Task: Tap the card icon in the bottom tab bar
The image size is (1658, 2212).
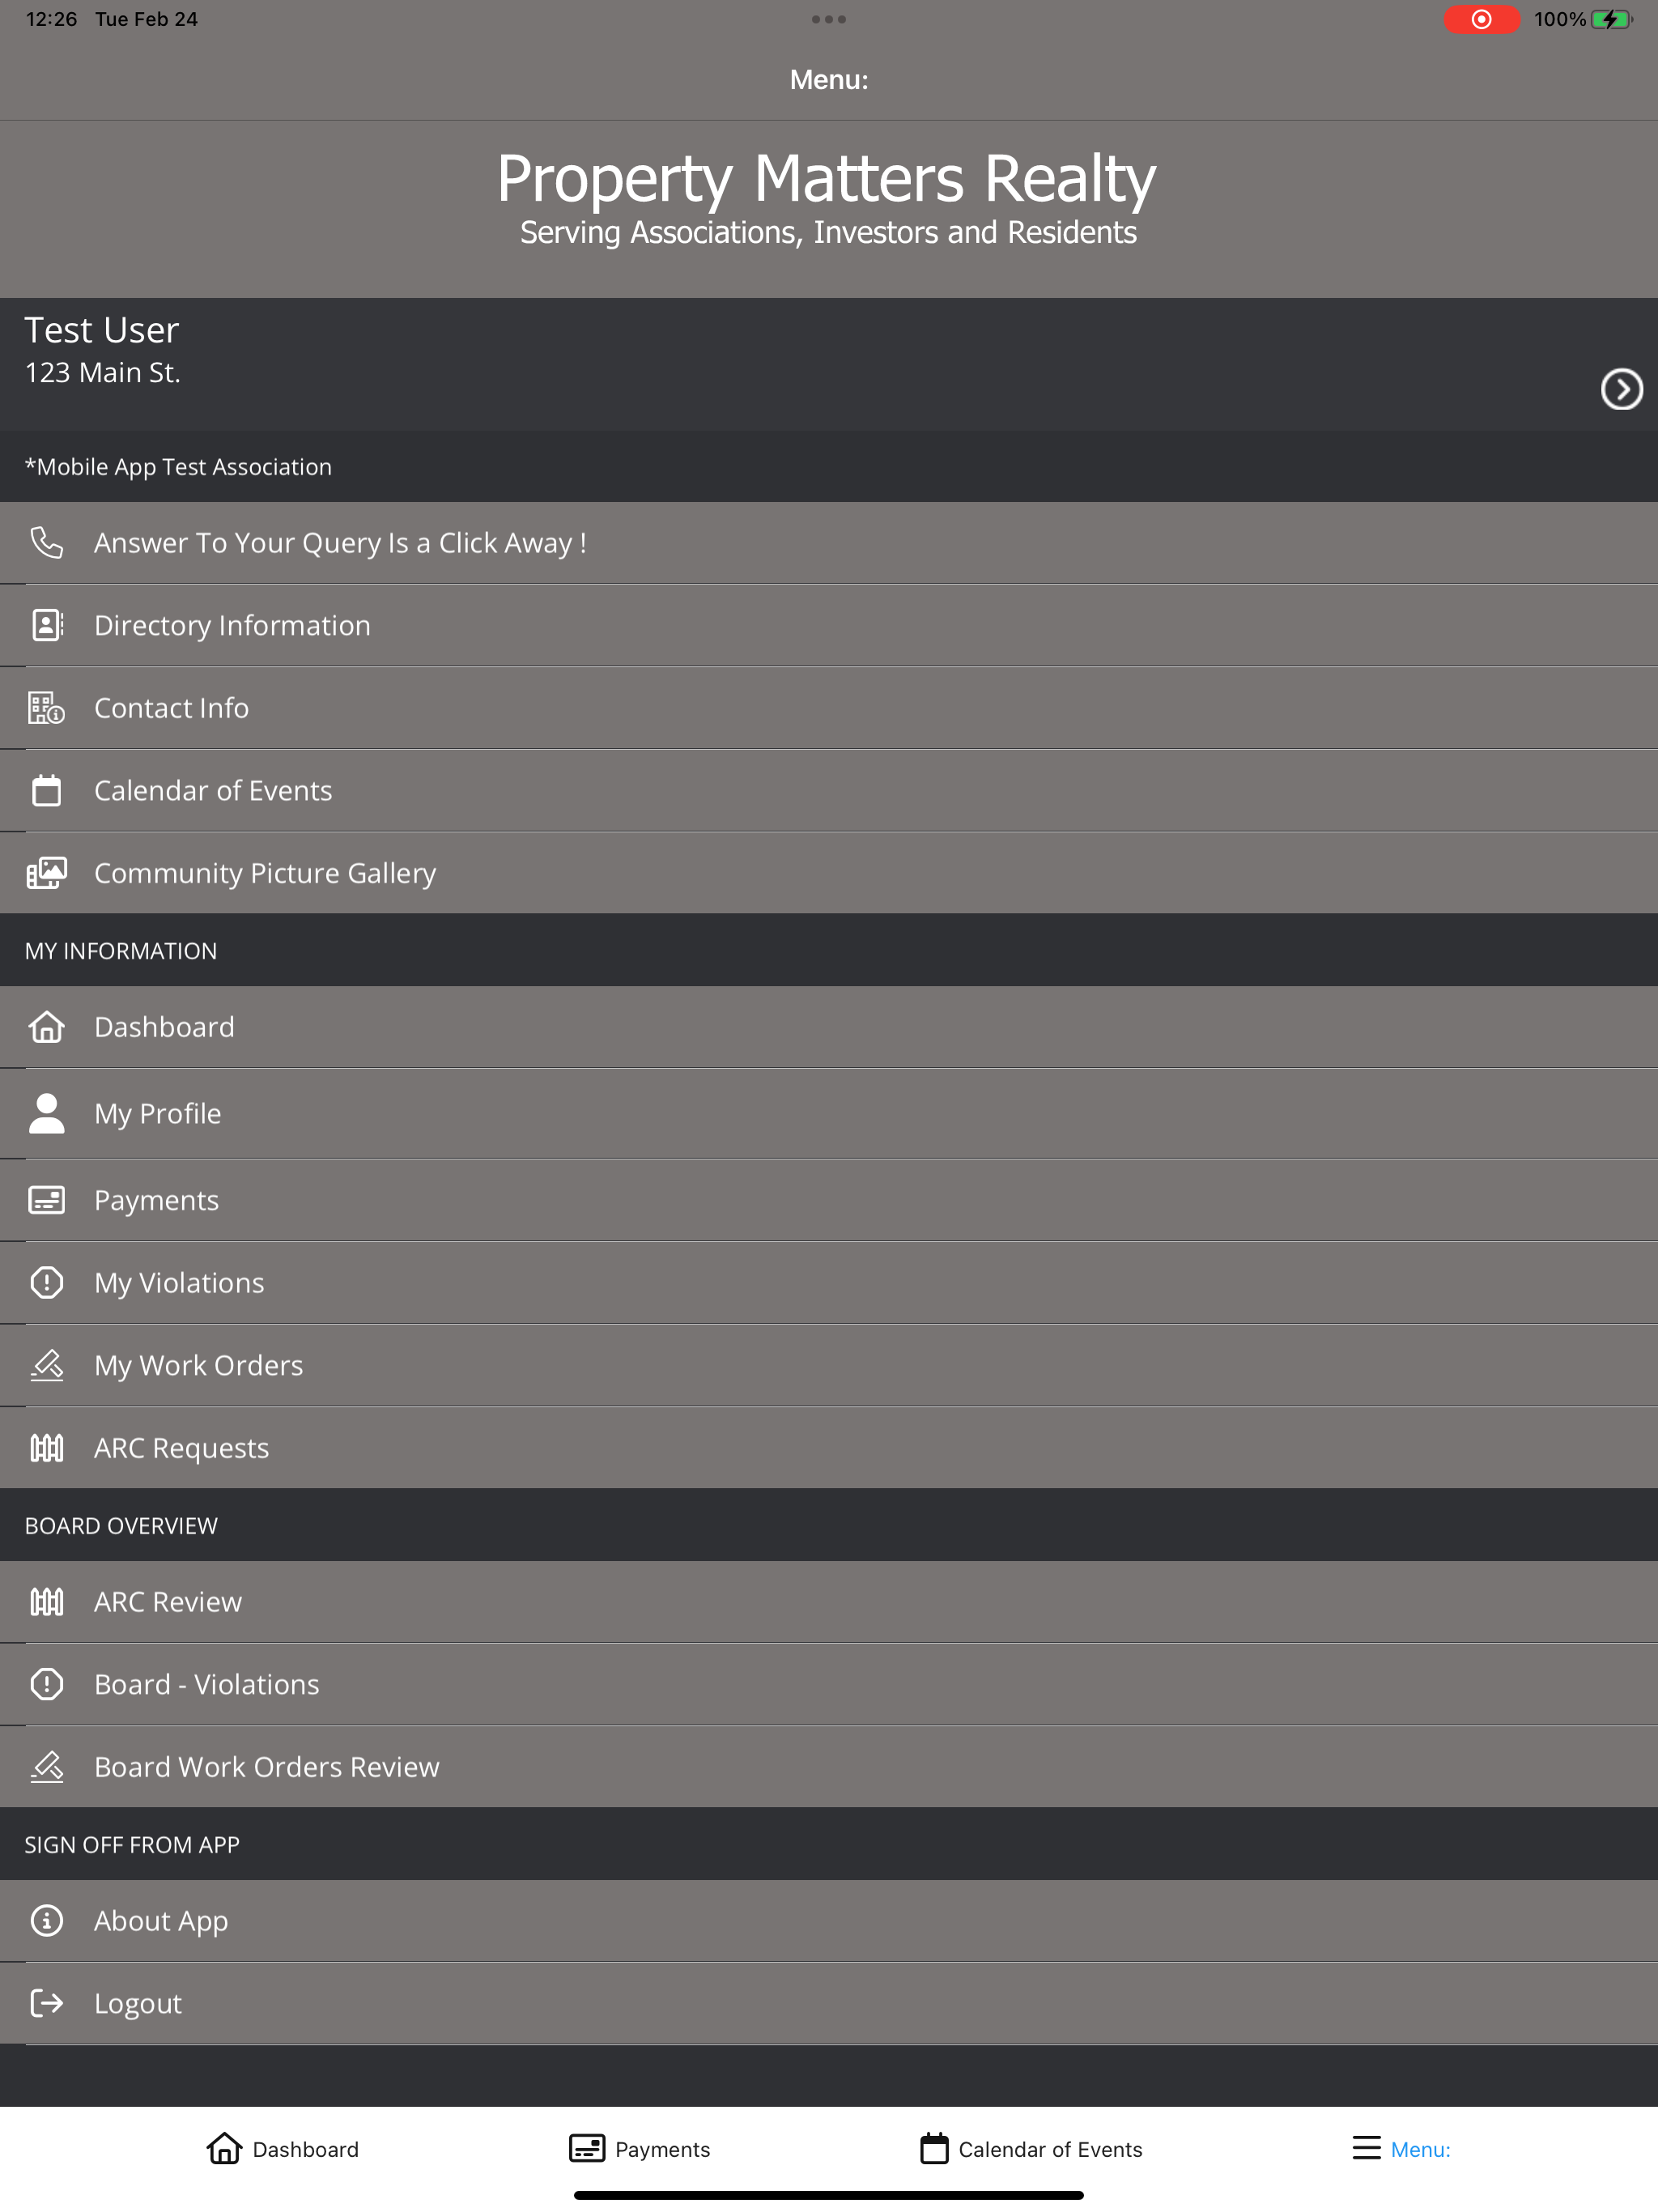Action: [x=587, y=2148]
